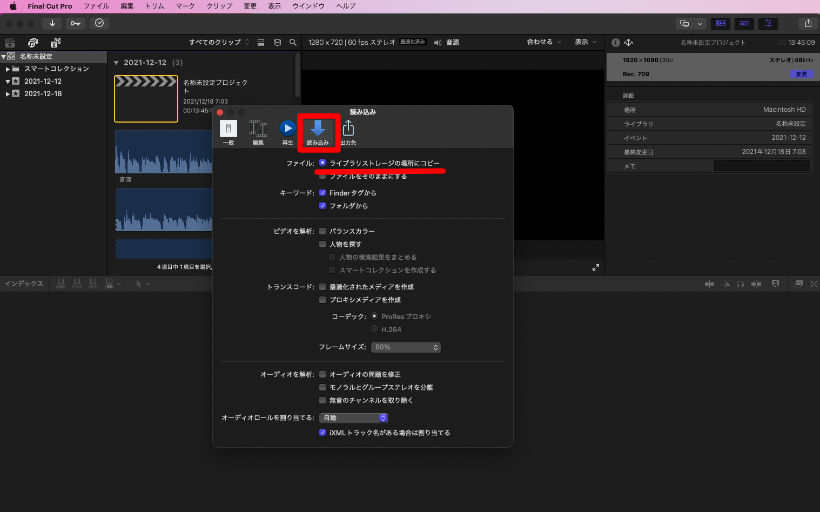The width and height of the screenshot is (820, 512).
Task: Enable create optimized media checkbox
Action: click(322, 287)
